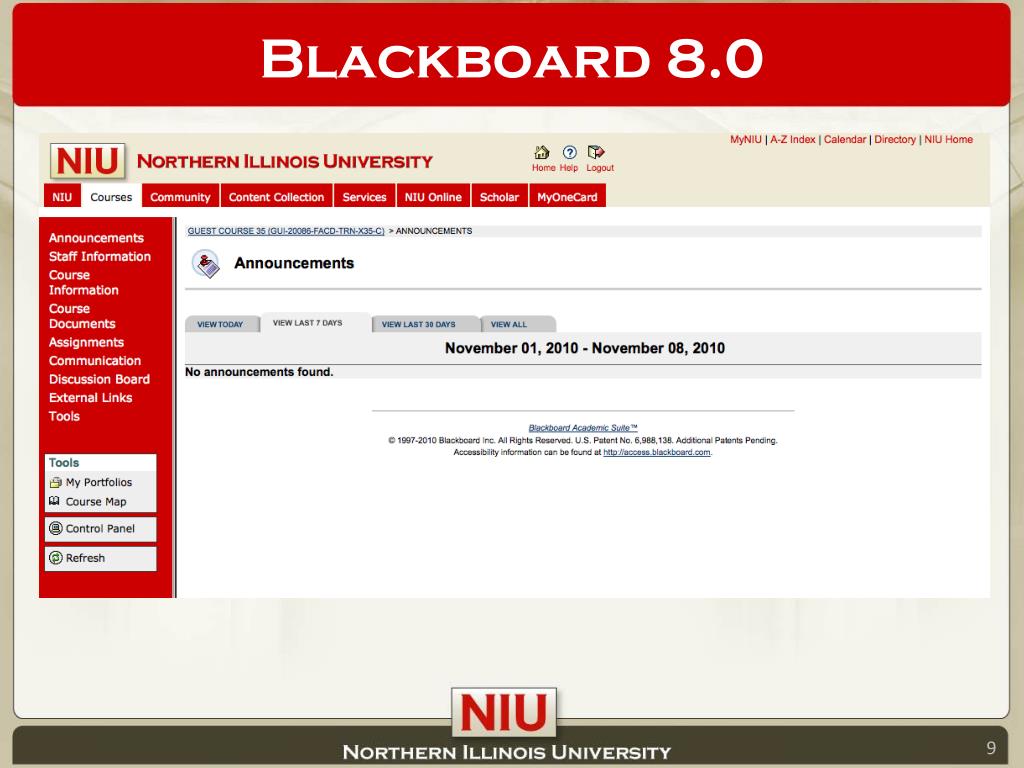This screenshot has height=768, width=1024.
Task: Open Help via the question mark icon
Action: click(x=569, y=152)
